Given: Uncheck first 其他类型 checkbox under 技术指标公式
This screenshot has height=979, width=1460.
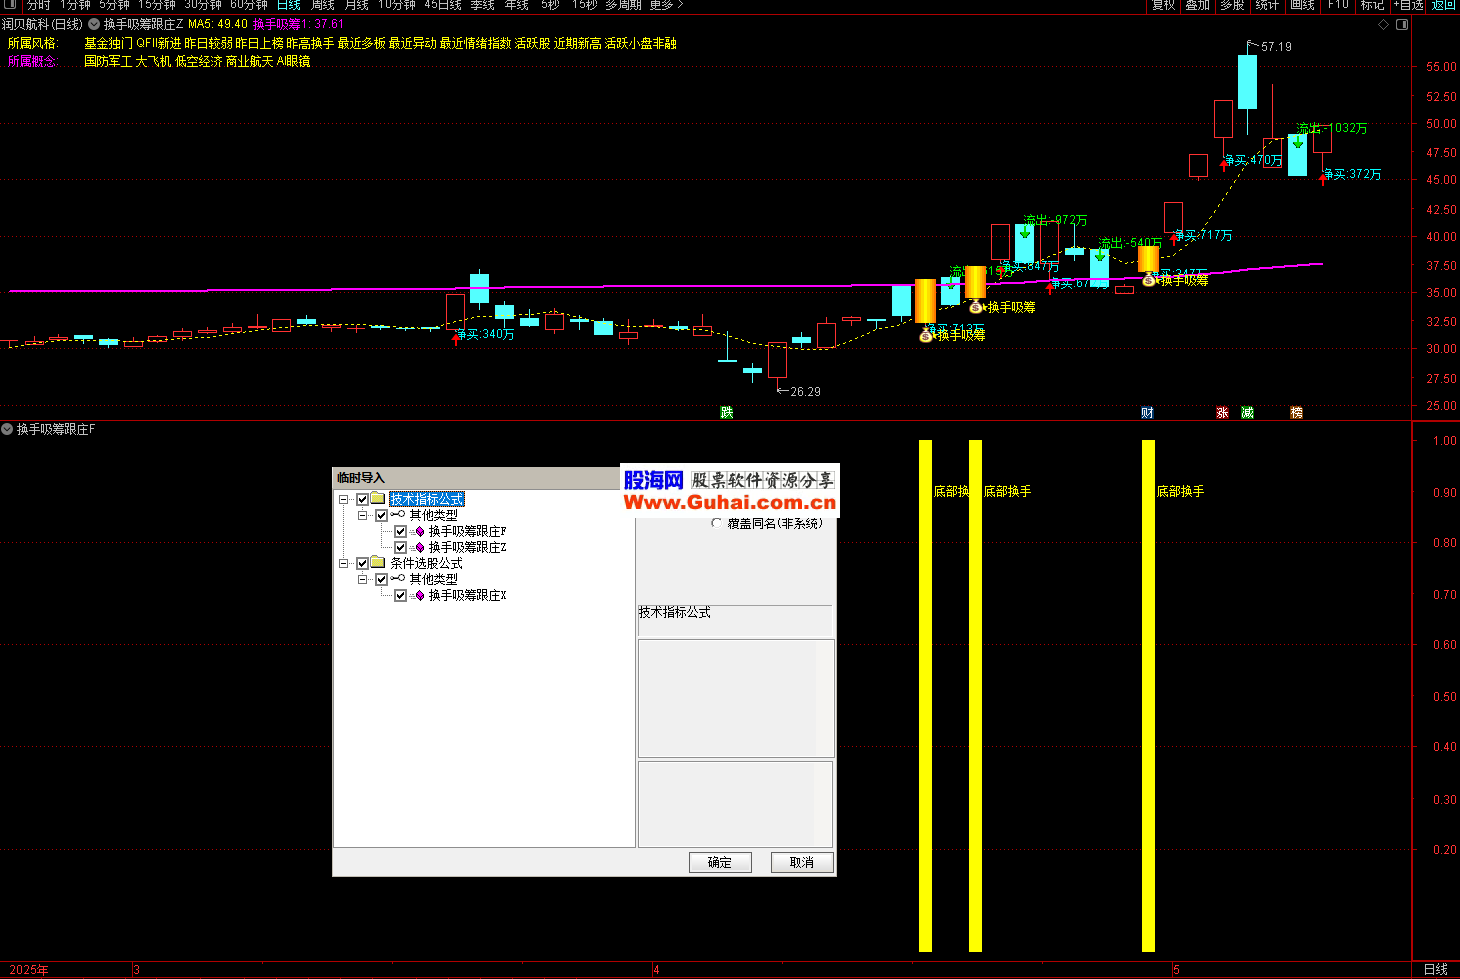Looking at the screenshot, I should click(381, 515).
